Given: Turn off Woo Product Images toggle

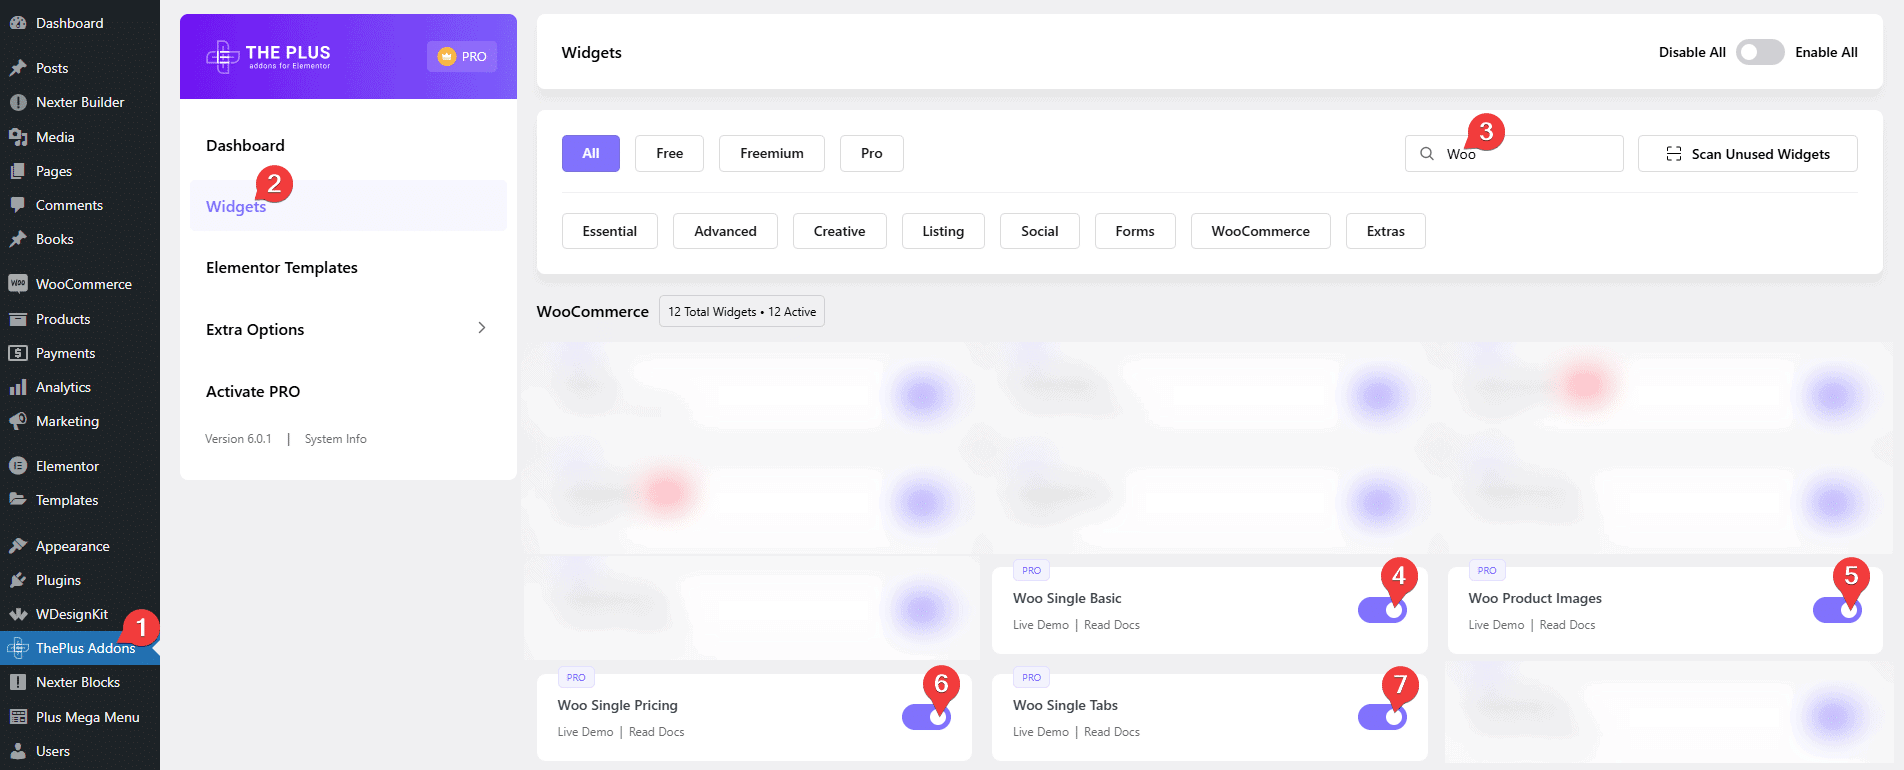Looking at the screenshot, I should (1836, 610).
